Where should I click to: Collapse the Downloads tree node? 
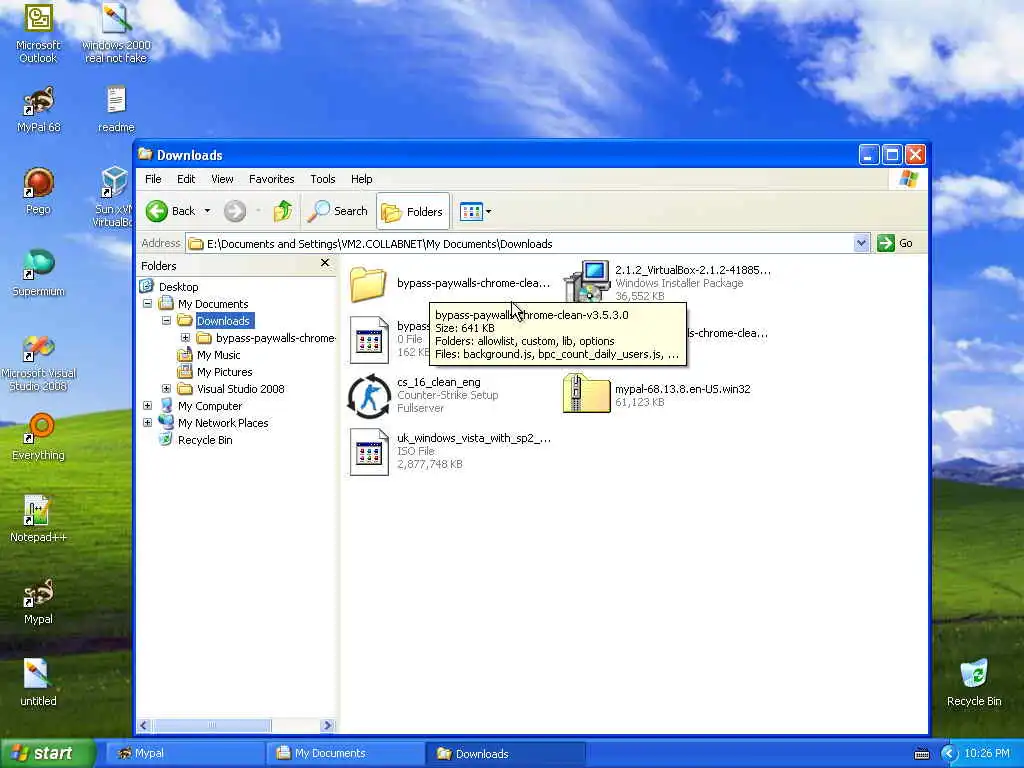pyautogui.click(x=167, y=321)
